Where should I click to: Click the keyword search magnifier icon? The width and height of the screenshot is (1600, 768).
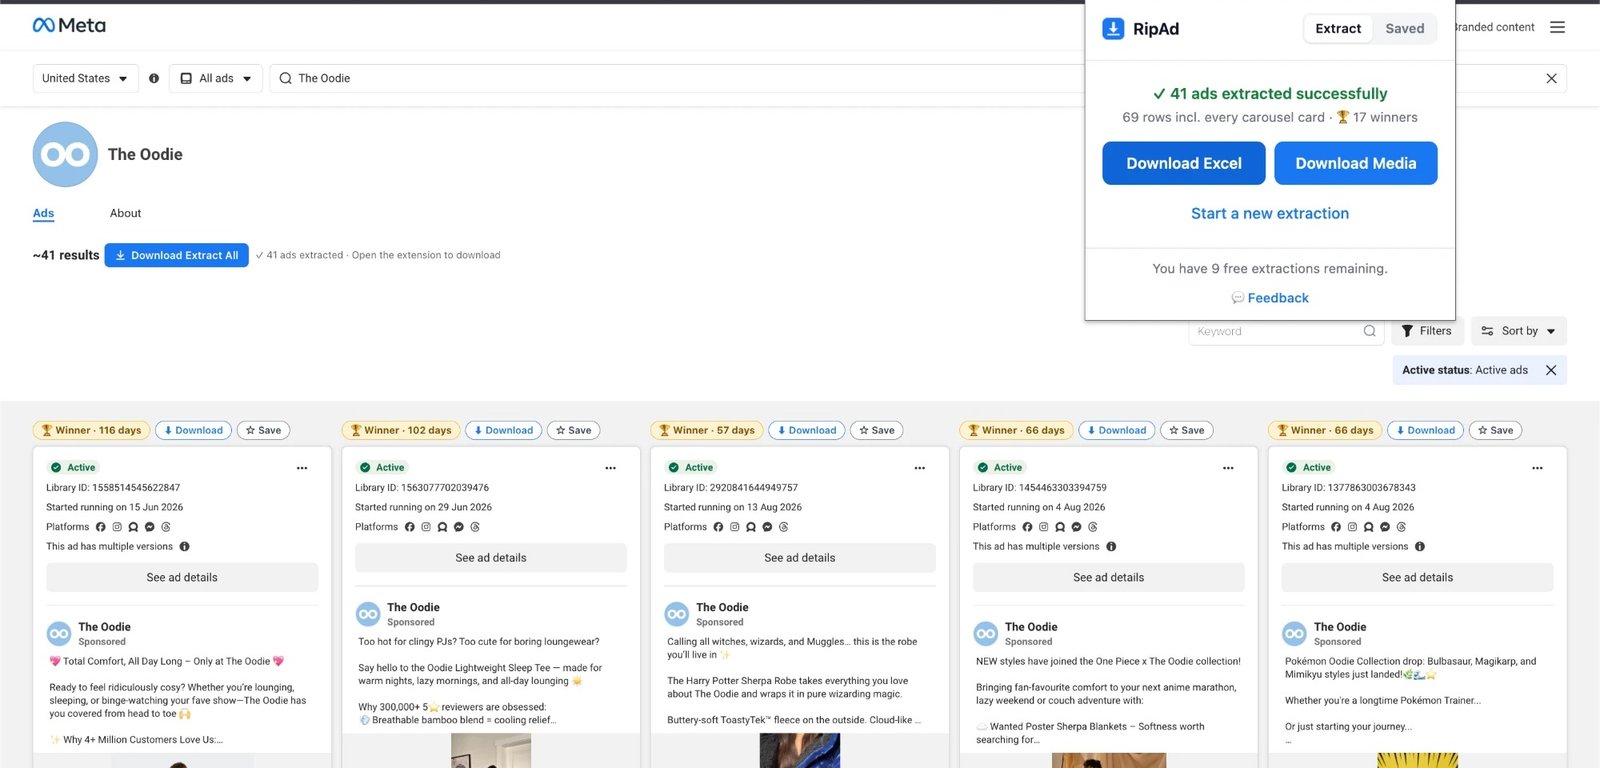coord(1369,331)
